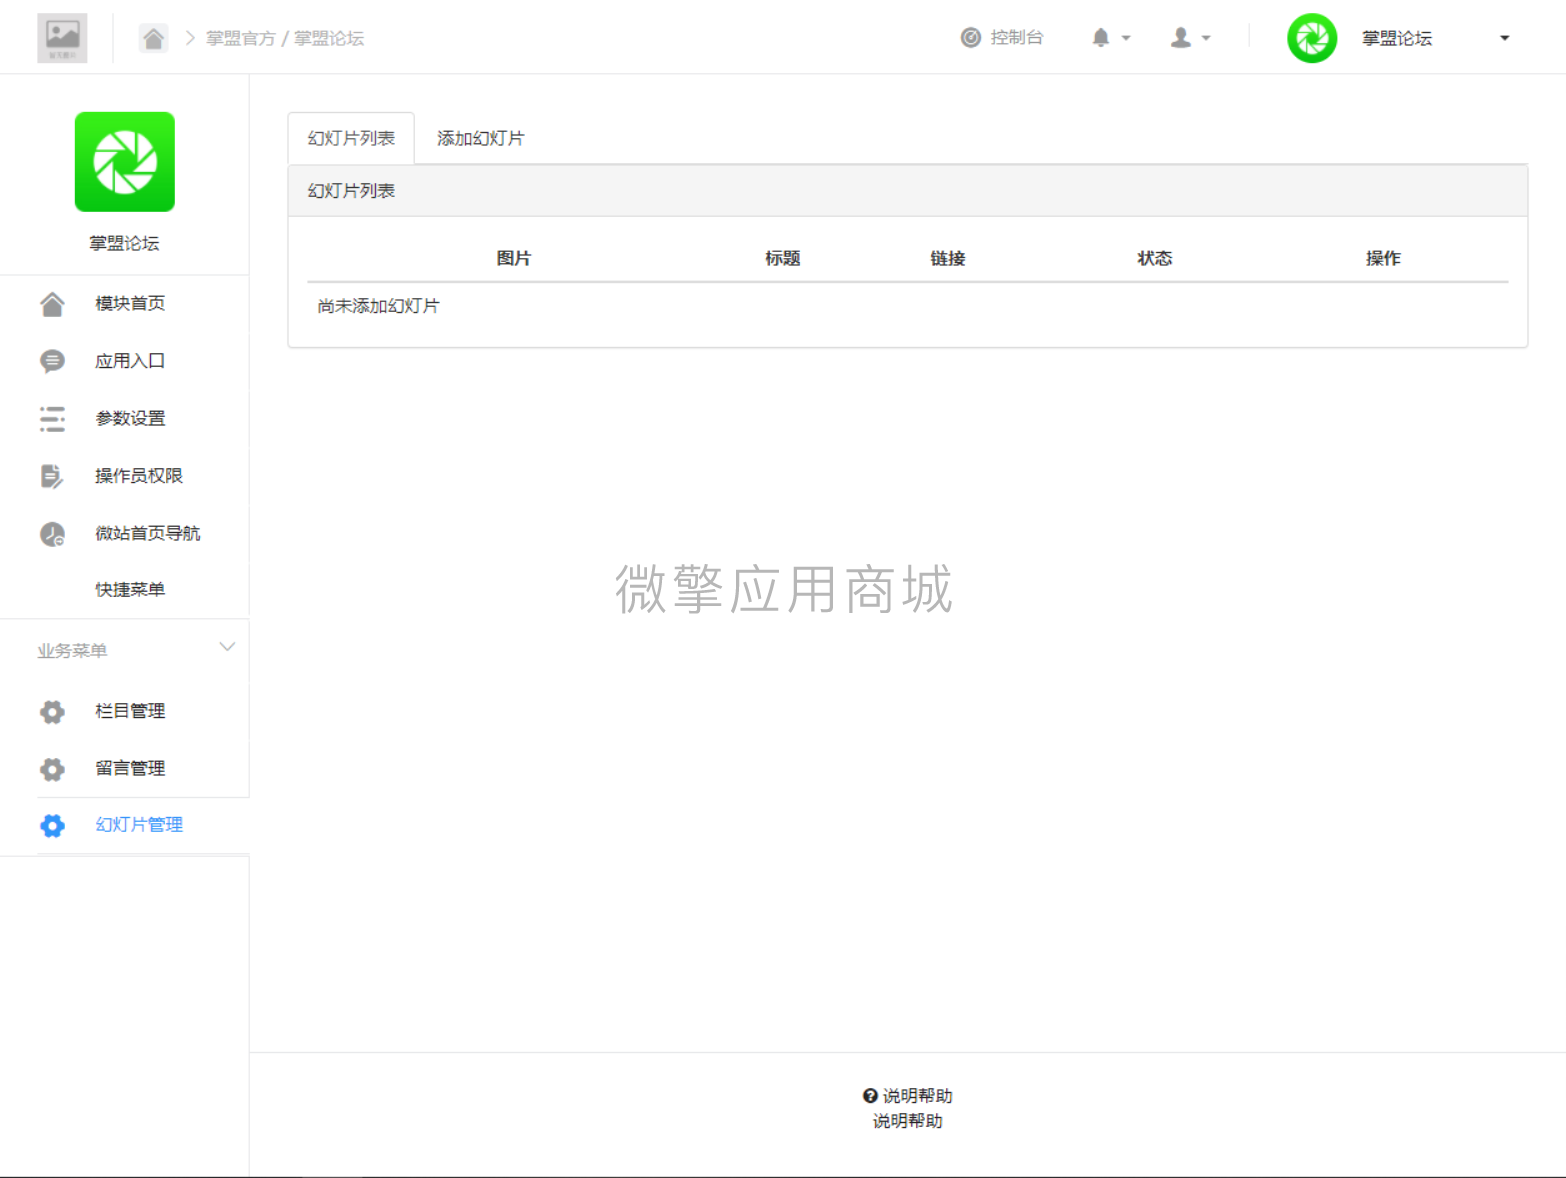1566x1178 pixels.
Task: Click the large green 掌盟论坛 app logo
Action: 125,162
